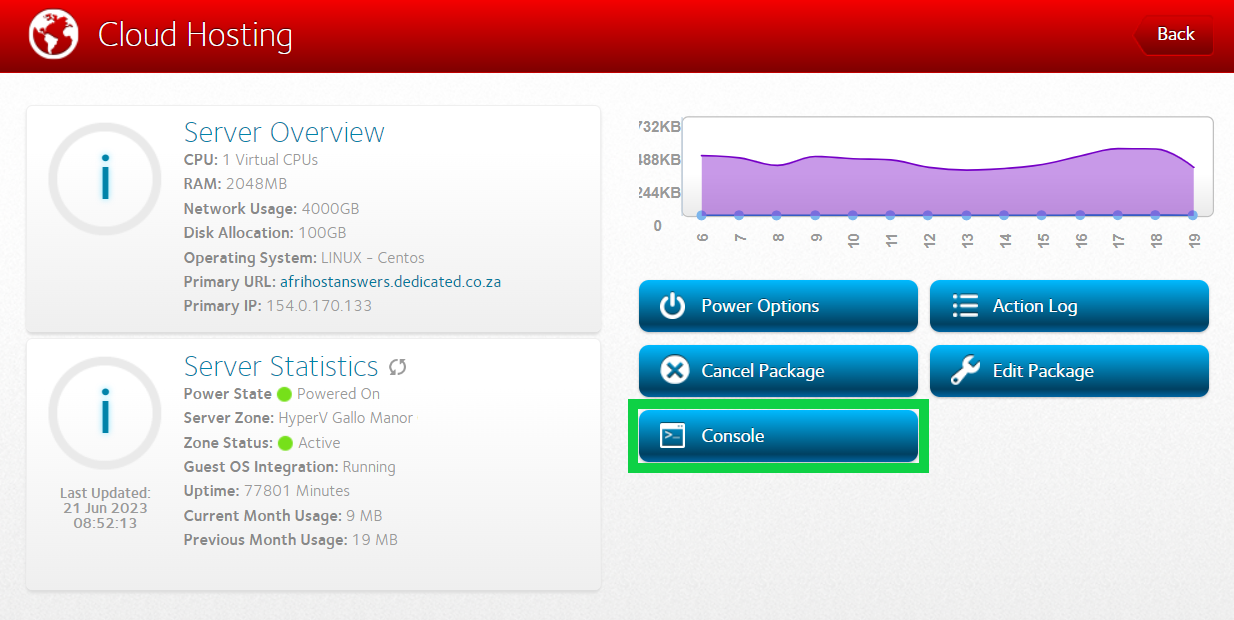The height and width of the screenshot is (620, 1234).
Task: Click the green Zone Status indicator
Action: [x=285, y=443]
